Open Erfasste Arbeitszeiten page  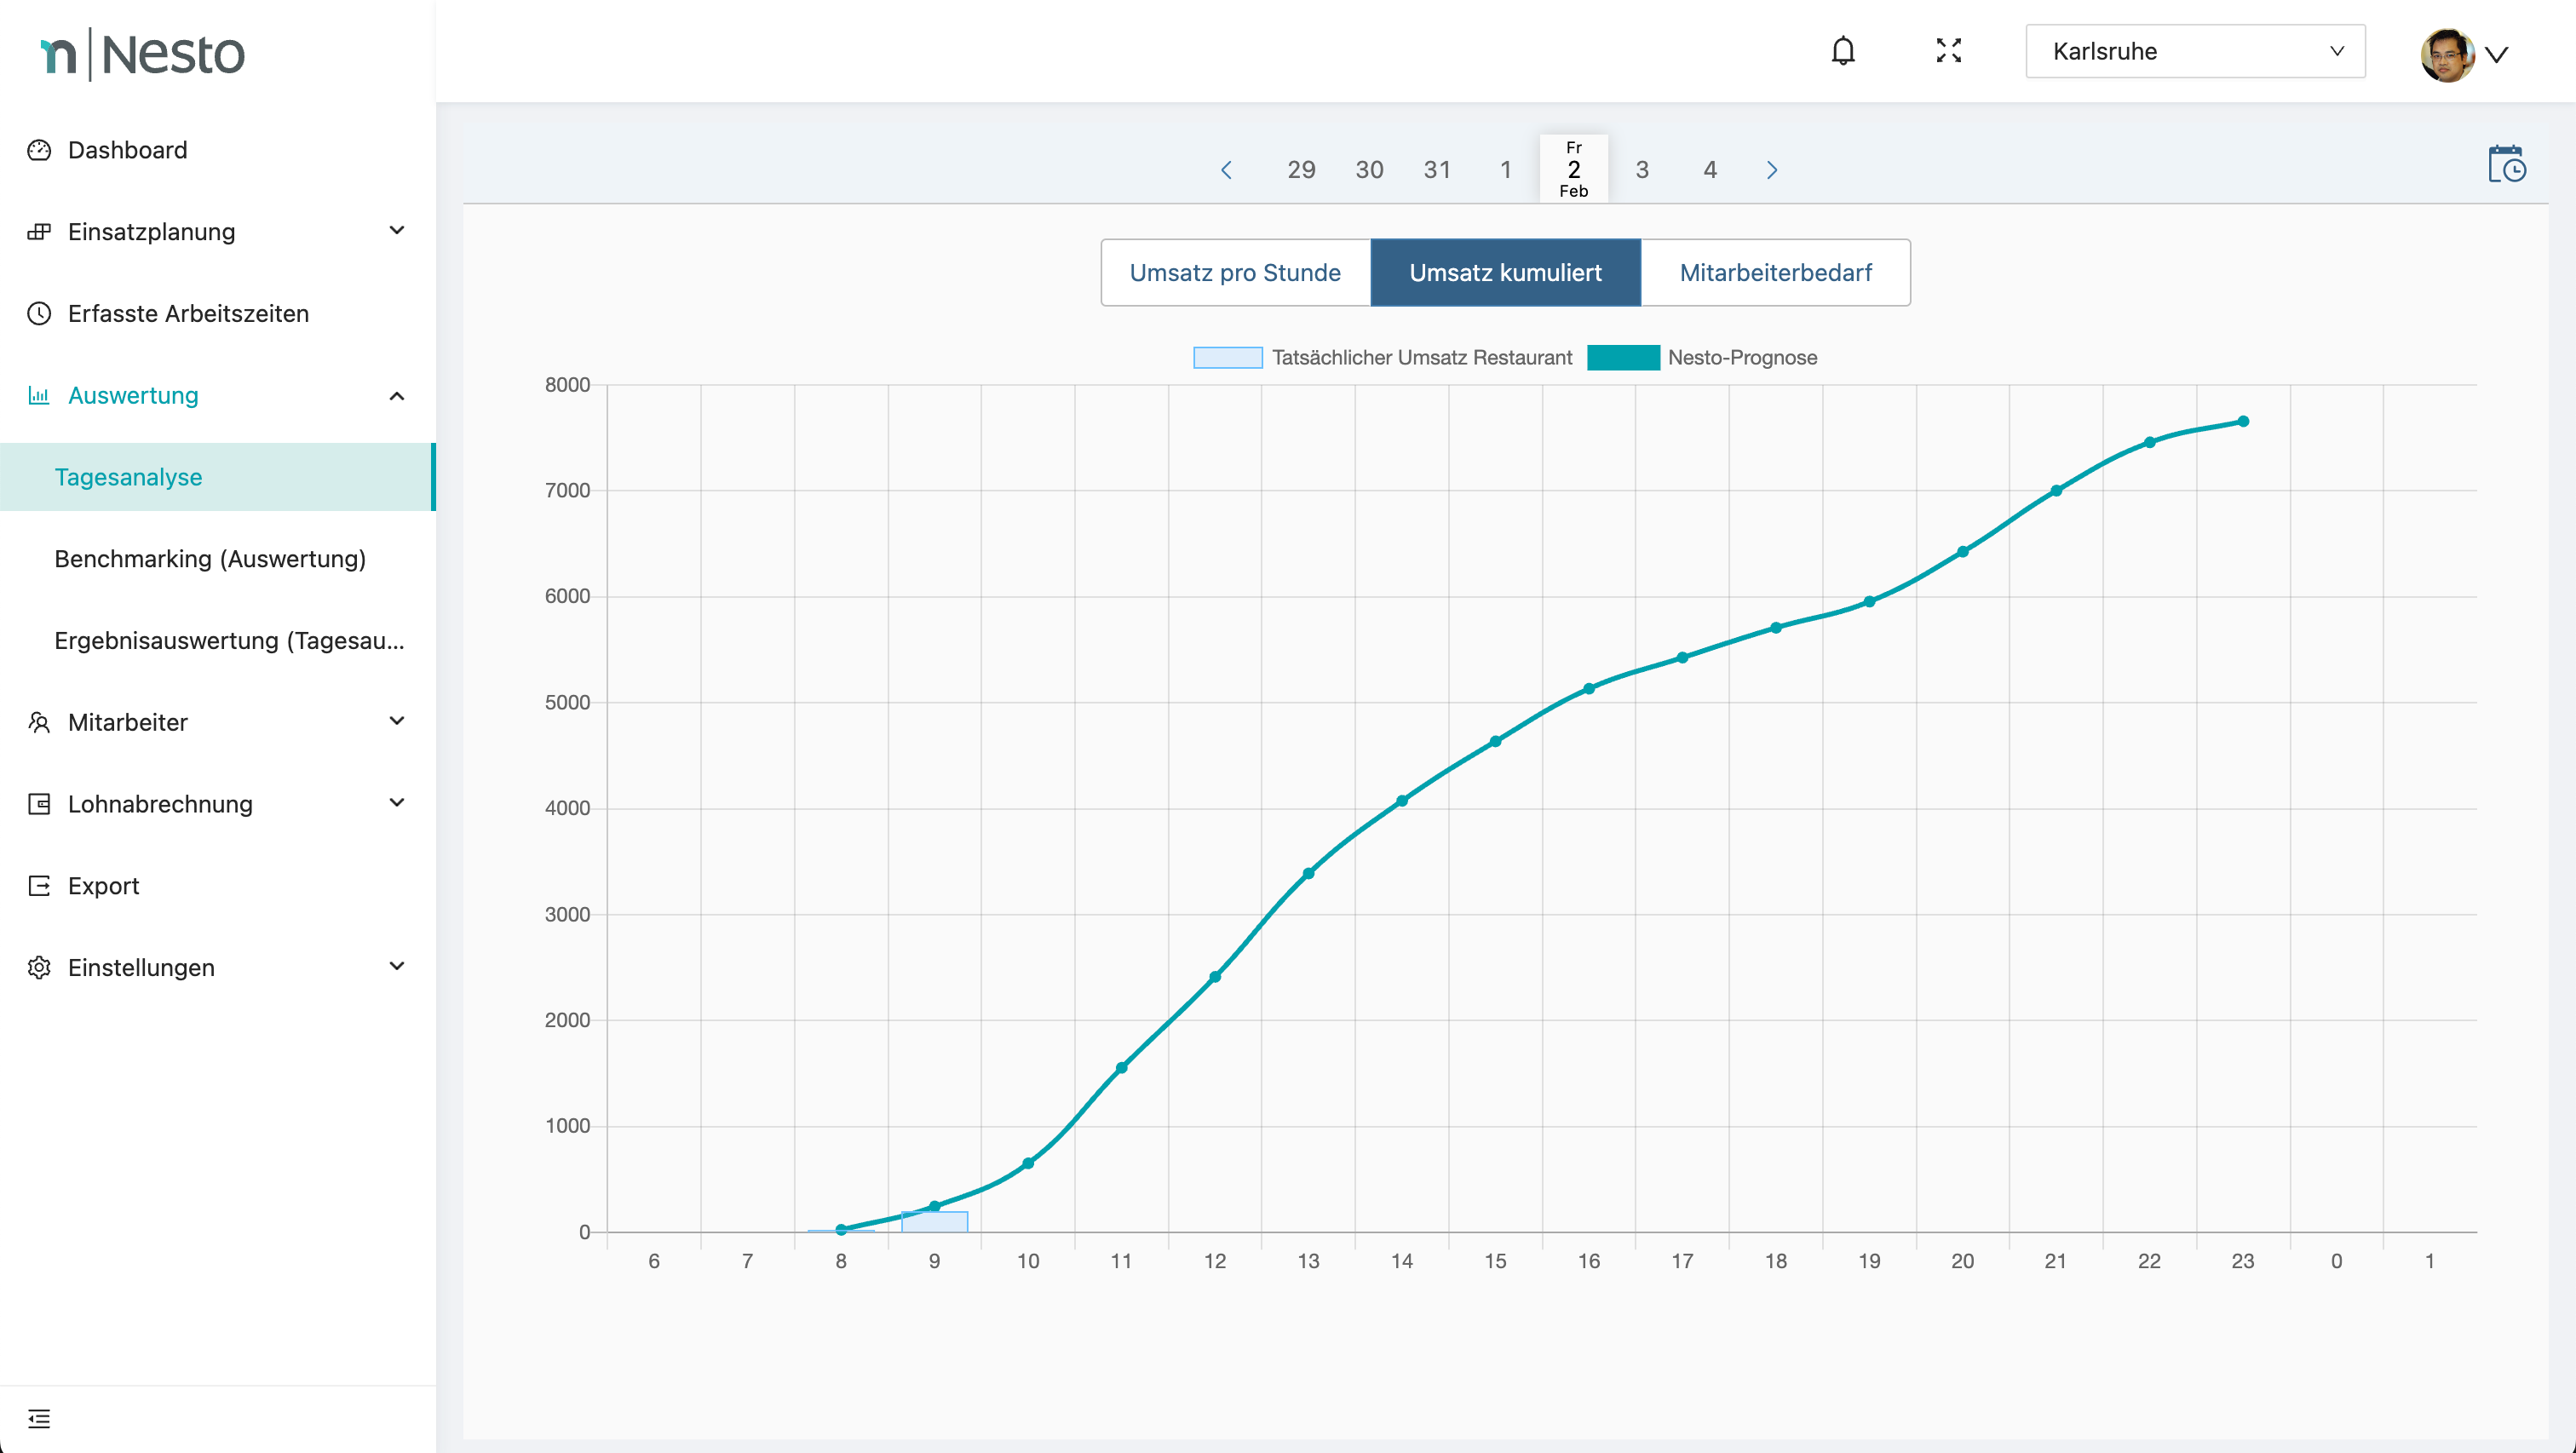coord(188,314)
